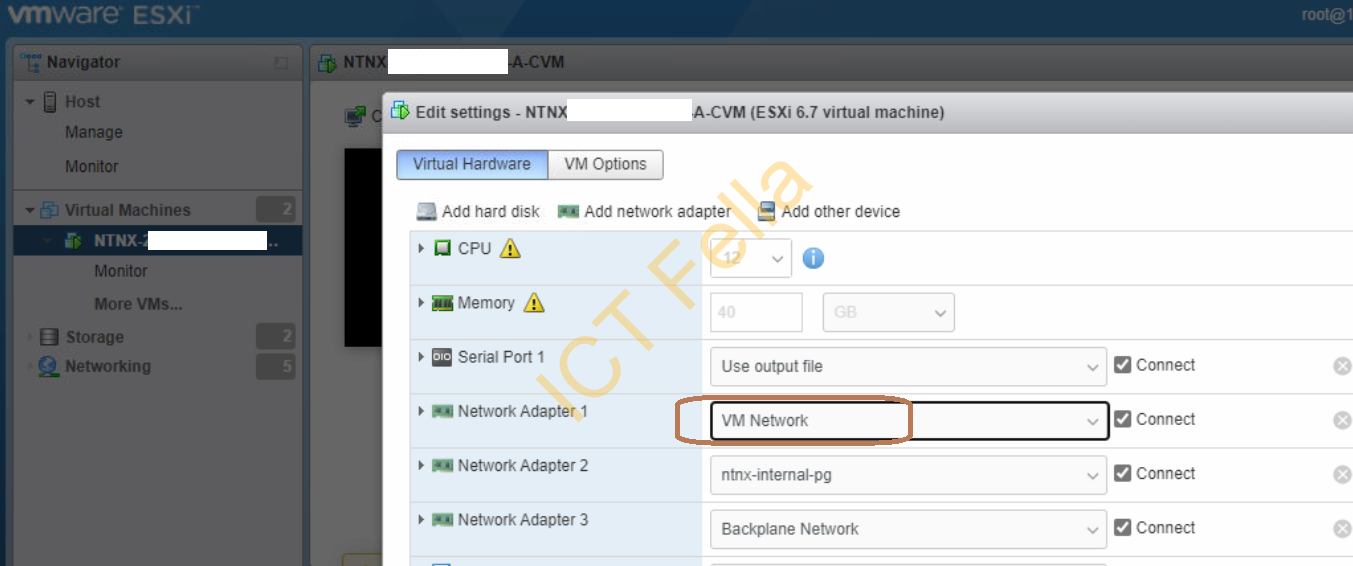Image resolution: width=1353 pixels, height=566 pixels.
Task: Remove Network Adapter 1 with its X icon
Action: pyautogui.click(x=1342, y=420)
